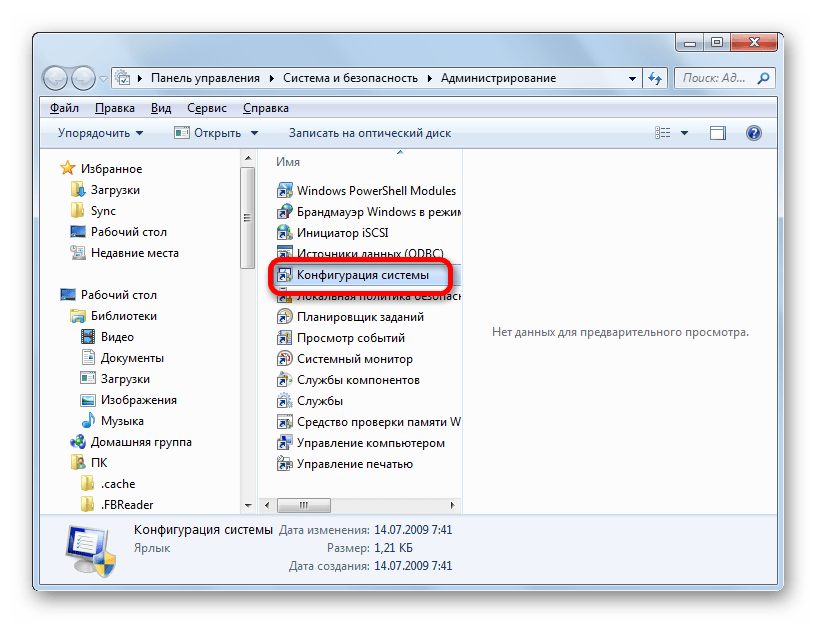Open the address bar history dropdown arrow
This screenshot has width=817, height=624.
632,78
